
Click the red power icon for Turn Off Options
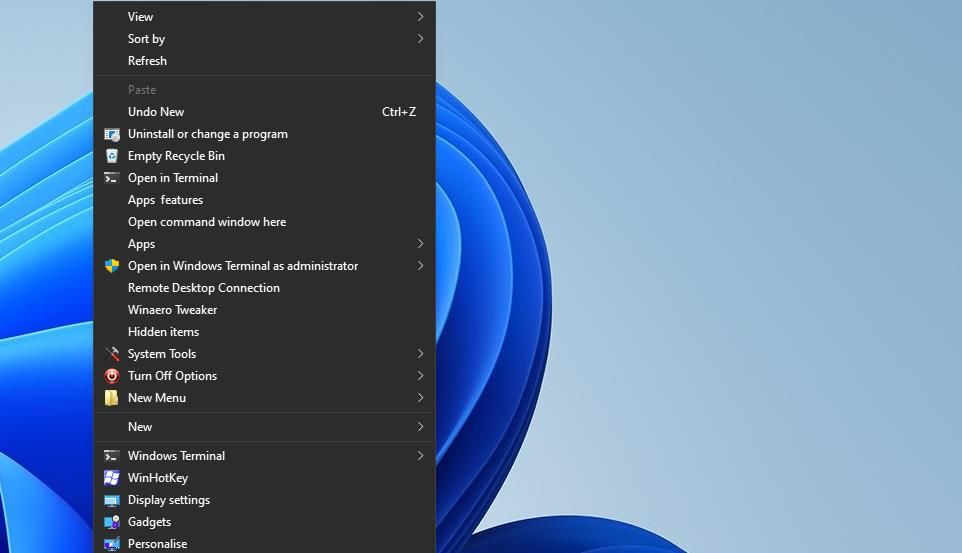pyautogui.click(x=112, y=376)
